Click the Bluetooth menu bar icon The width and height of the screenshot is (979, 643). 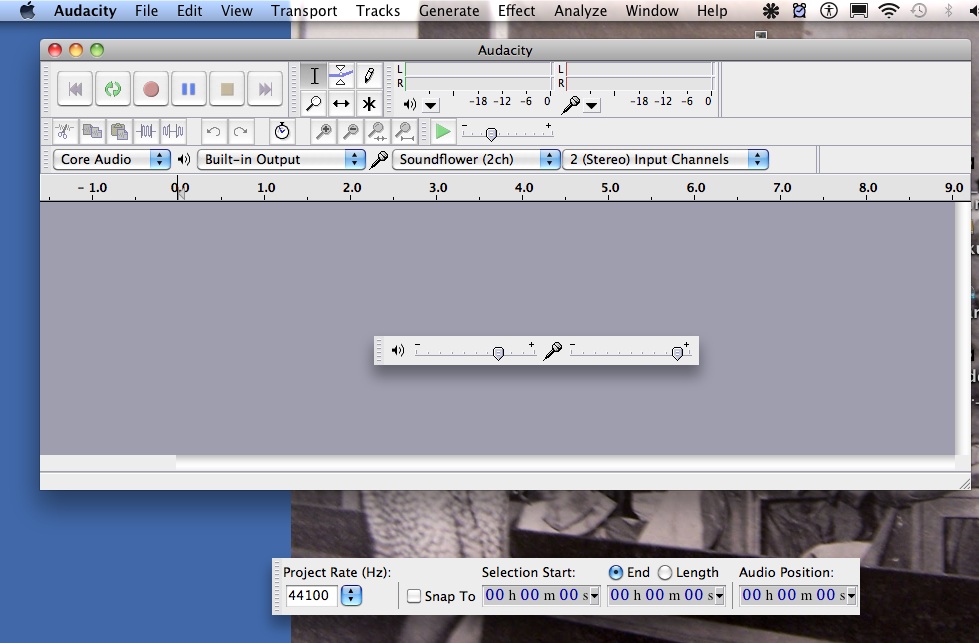pos(948,11)
